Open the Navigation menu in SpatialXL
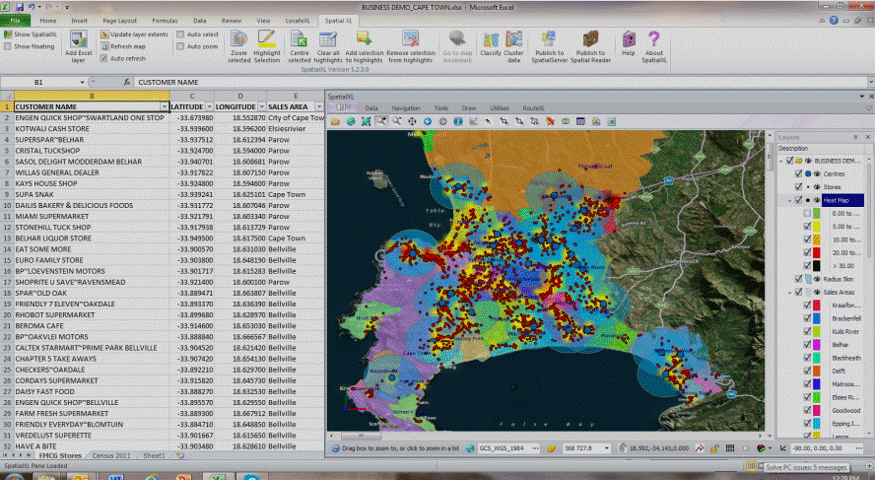 click(406, 107)
